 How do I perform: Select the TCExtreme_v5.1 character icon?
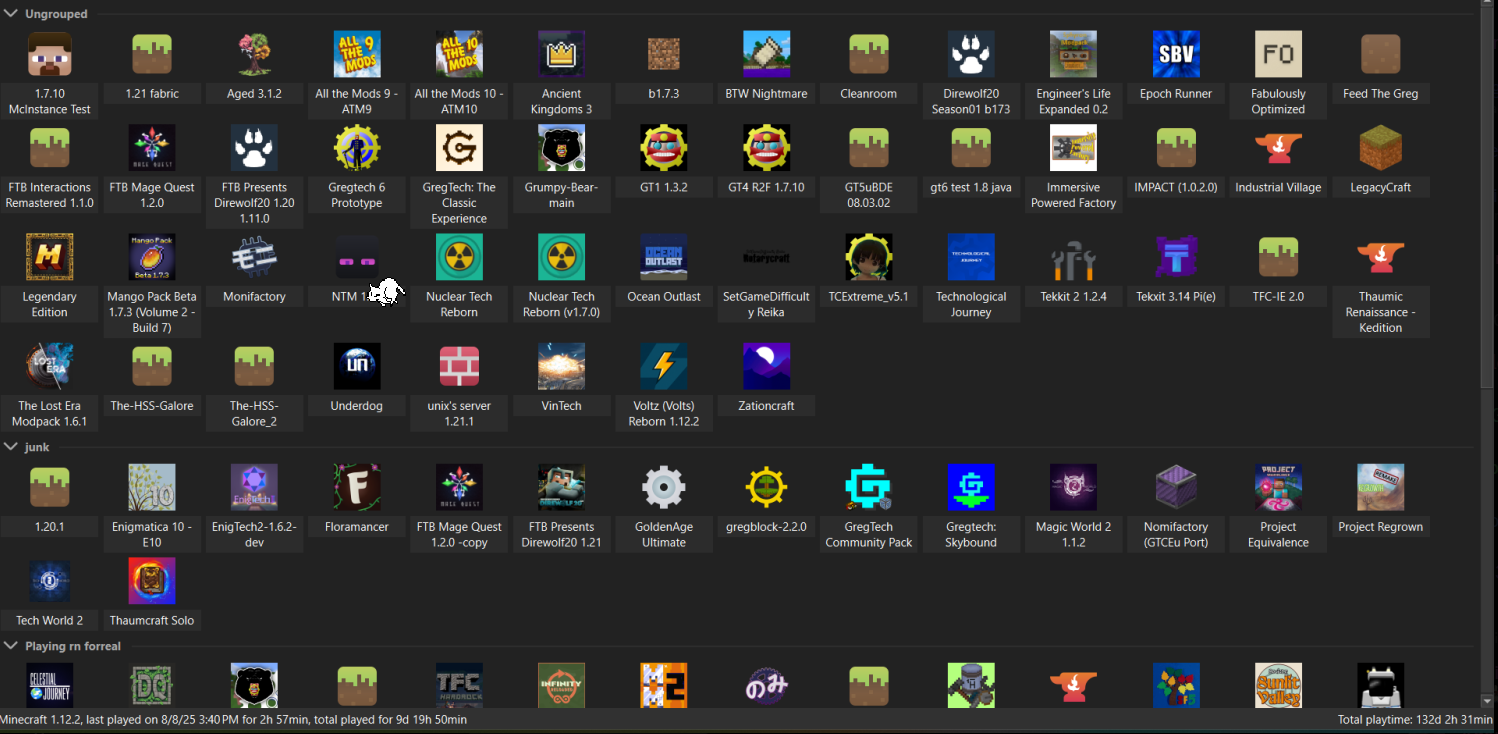coord(869,257)
